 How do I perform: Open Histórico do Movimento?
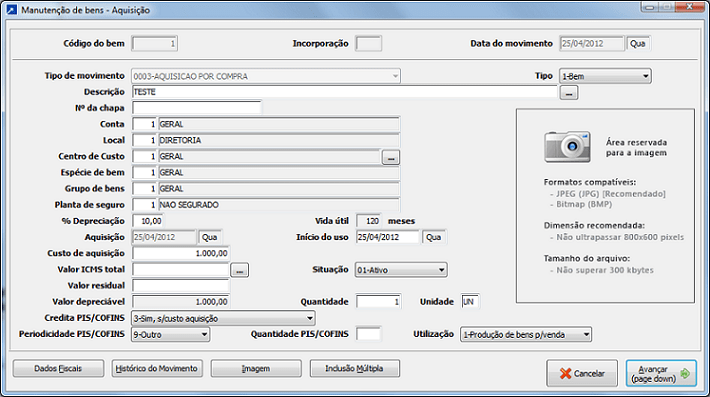pyautogui.click(x=157, y=368)
